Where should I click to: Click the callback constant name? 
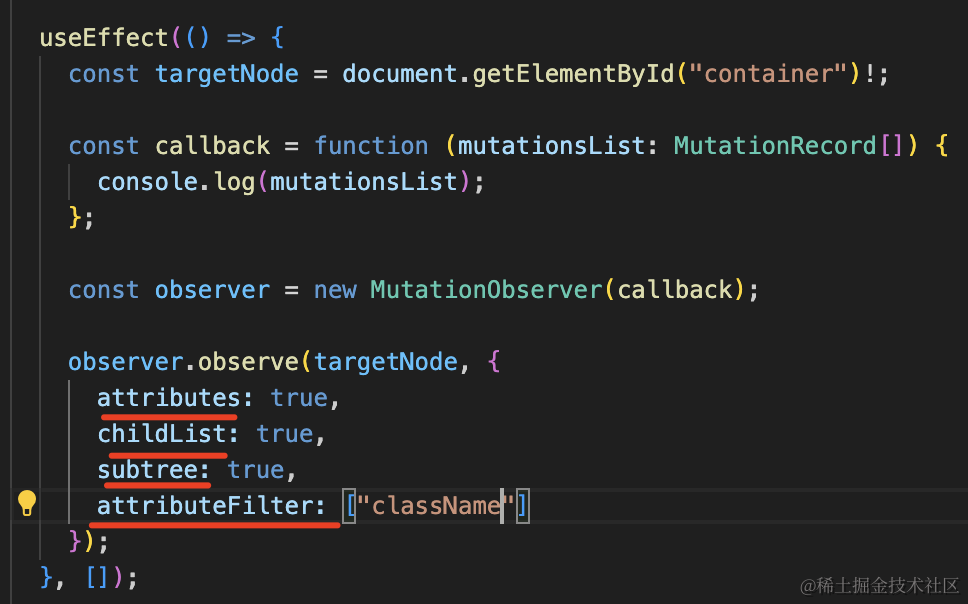tap(212, 146)
